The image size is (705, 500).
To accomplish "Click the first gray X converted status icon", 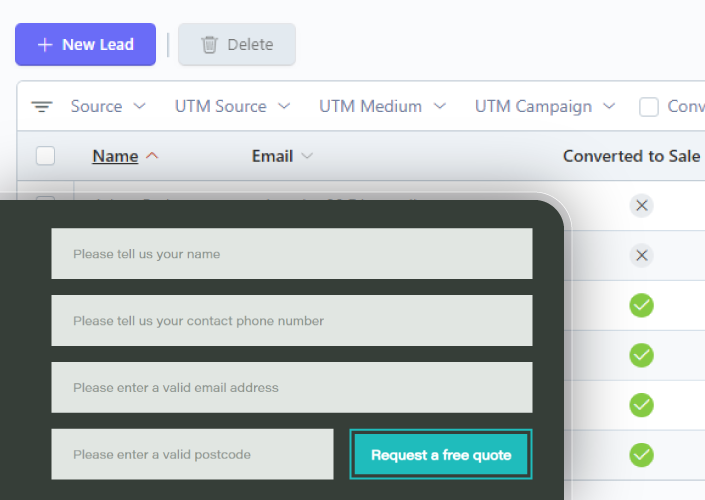I will [x=642, y=205].
